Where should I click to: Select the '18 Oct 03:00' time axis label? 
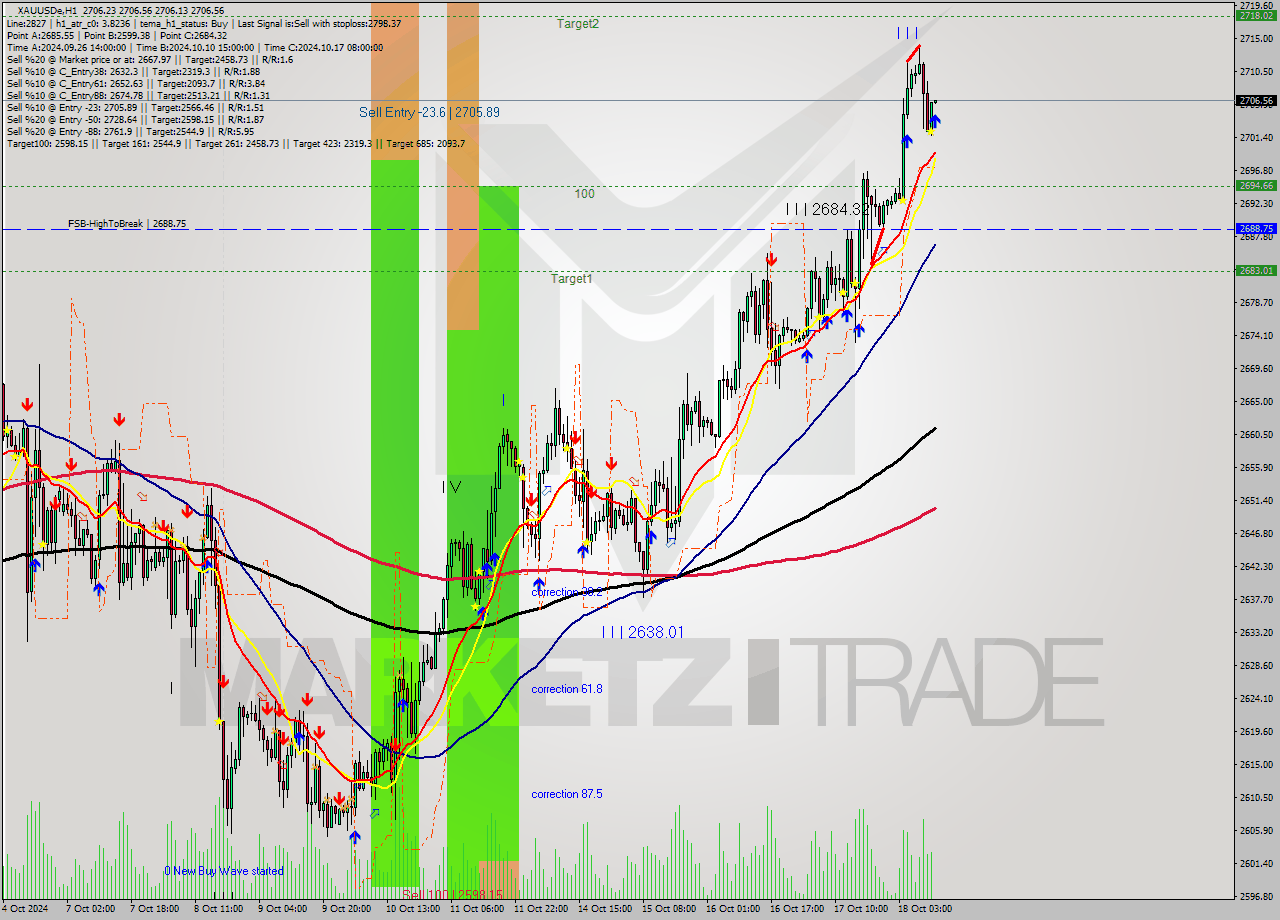tap(925, 909)
